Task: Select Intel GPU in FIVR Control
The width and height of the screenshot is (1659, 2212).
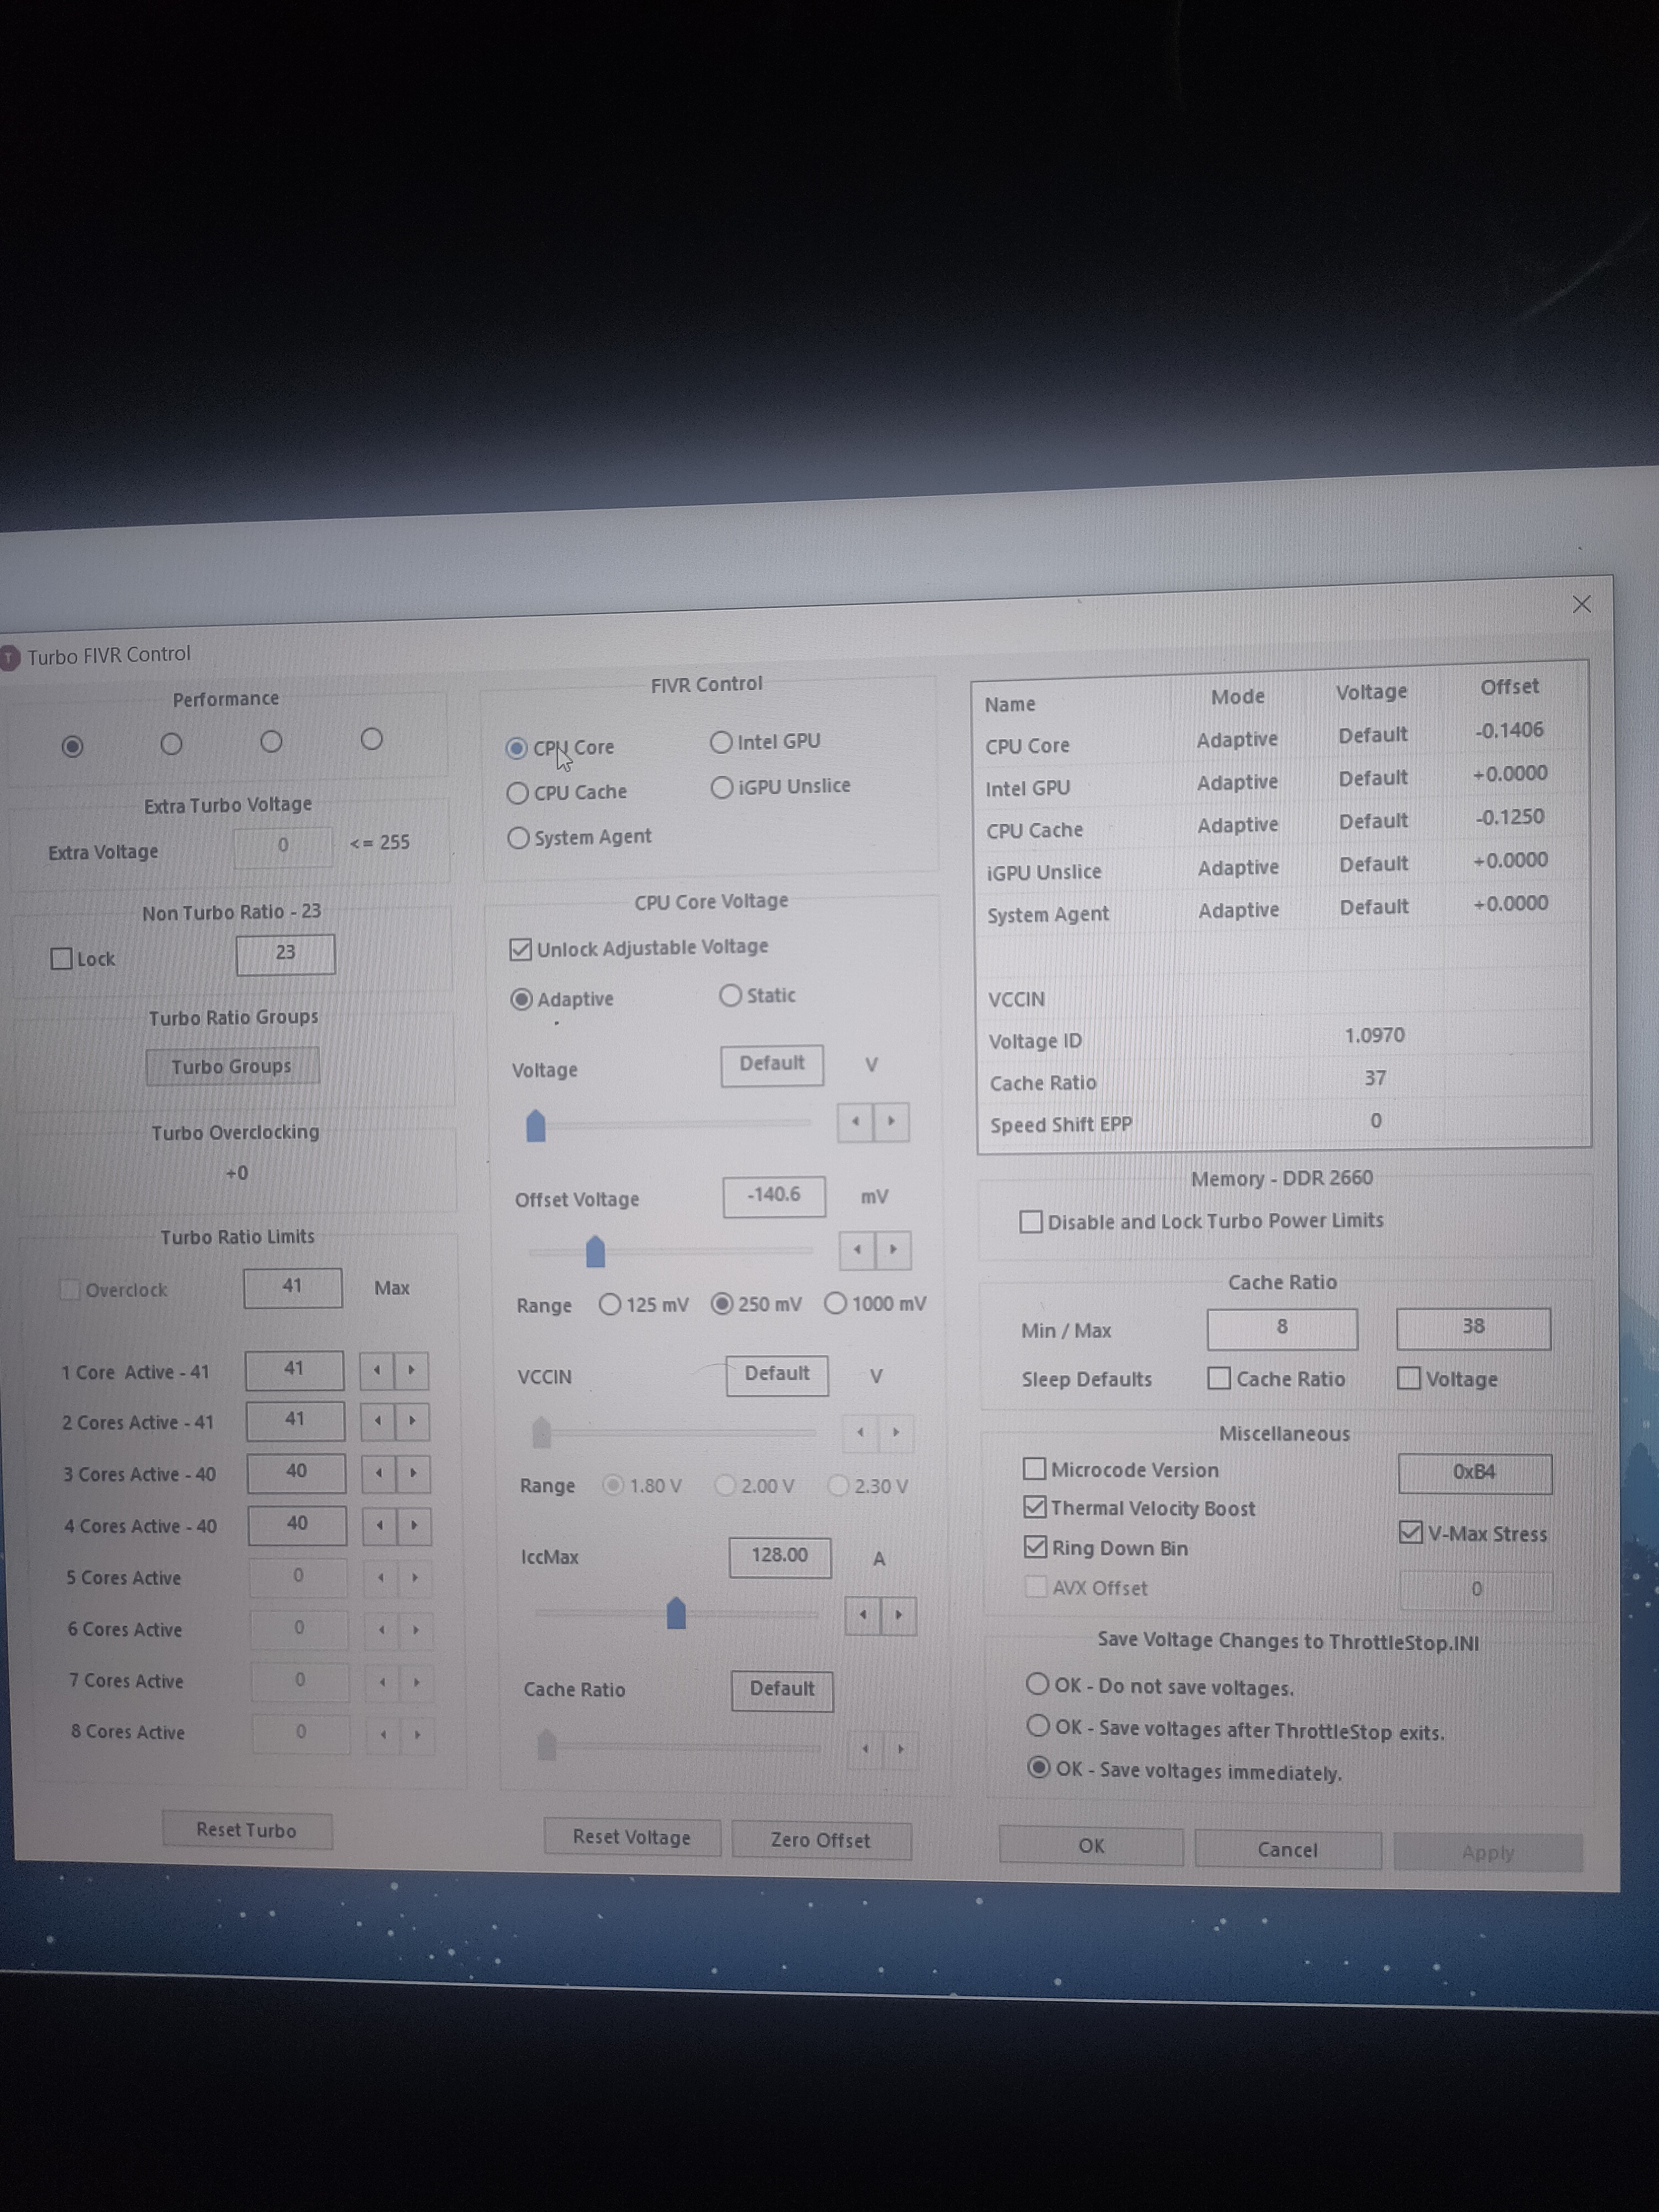Action: (x=721, y=742)
